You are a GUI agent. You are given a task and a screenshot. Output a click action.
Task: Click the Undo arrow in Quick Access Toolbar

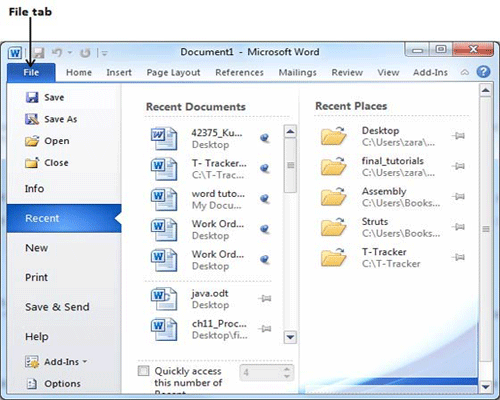point(57,52)
